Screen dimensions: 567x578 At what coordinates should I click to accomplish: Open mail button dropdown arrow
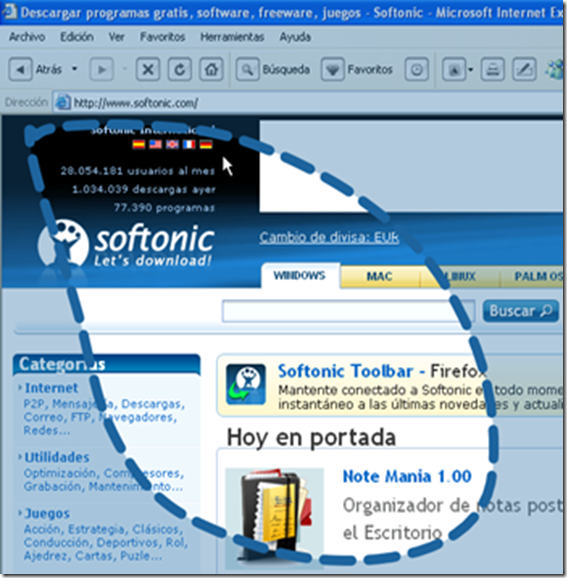470,69
